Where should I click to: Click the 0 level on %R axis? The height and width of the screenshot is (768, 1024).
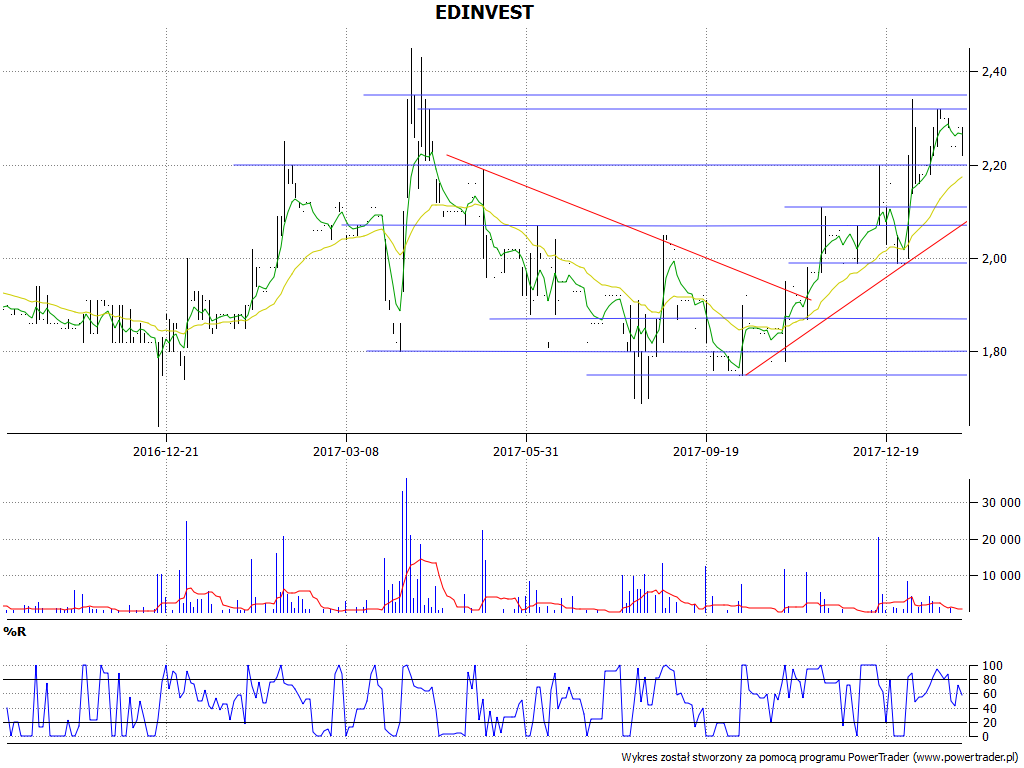coord(985,737)
